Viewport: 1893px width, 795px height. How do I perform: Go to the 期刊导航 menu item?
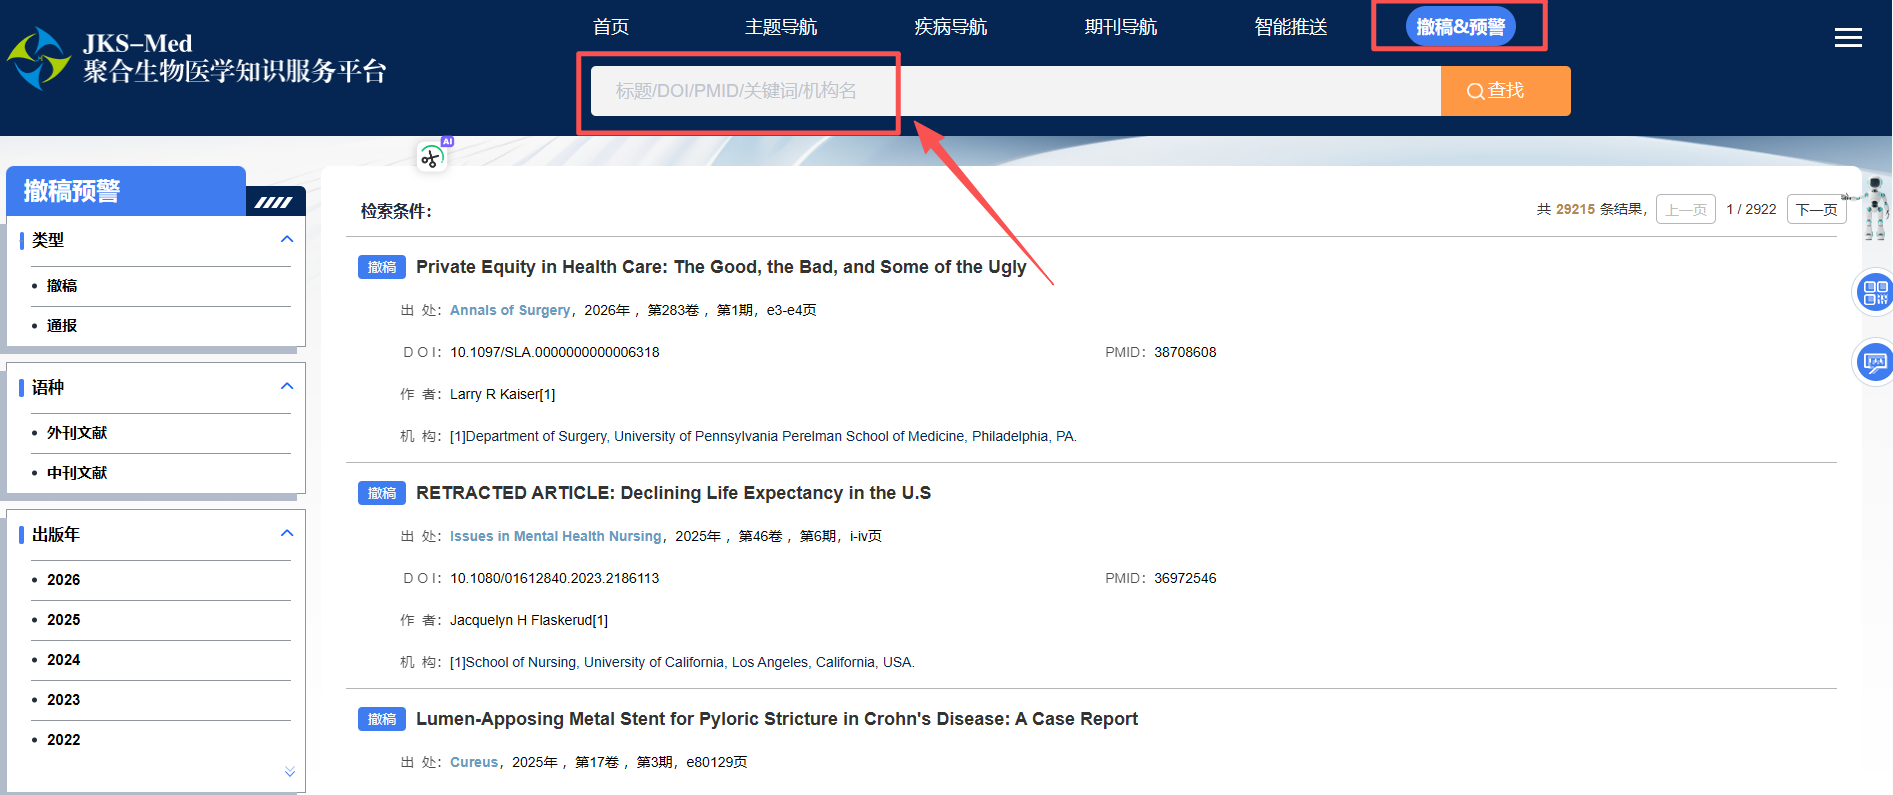(1120, 27)
